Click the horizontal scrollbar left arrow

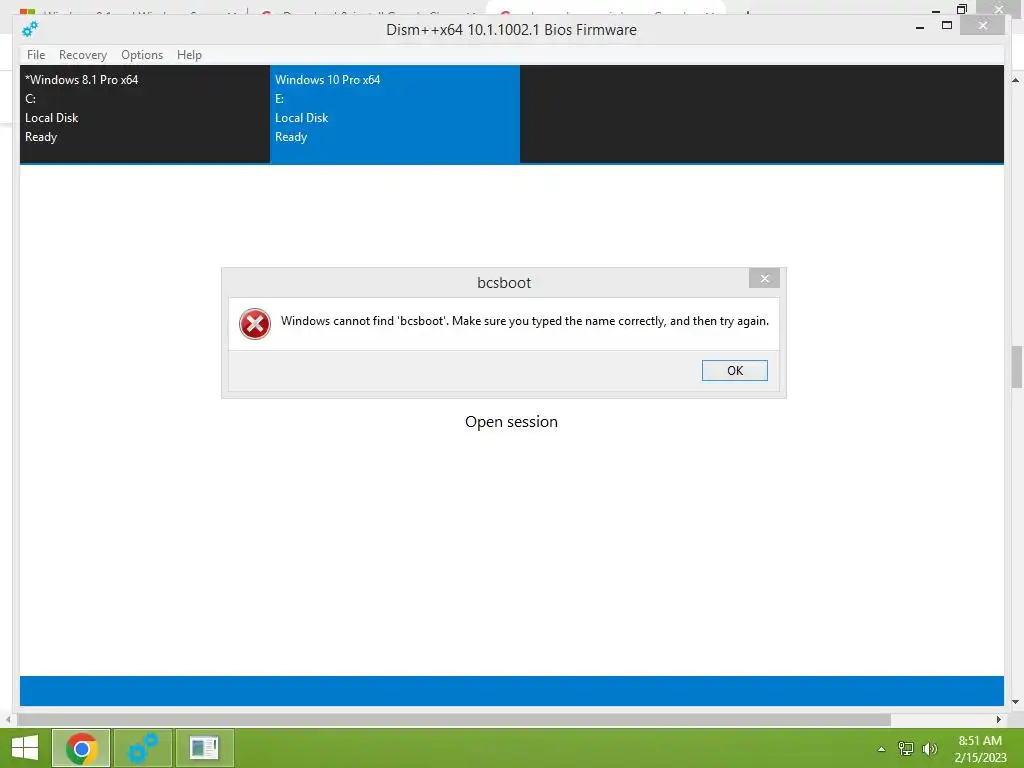click(8, 719)
